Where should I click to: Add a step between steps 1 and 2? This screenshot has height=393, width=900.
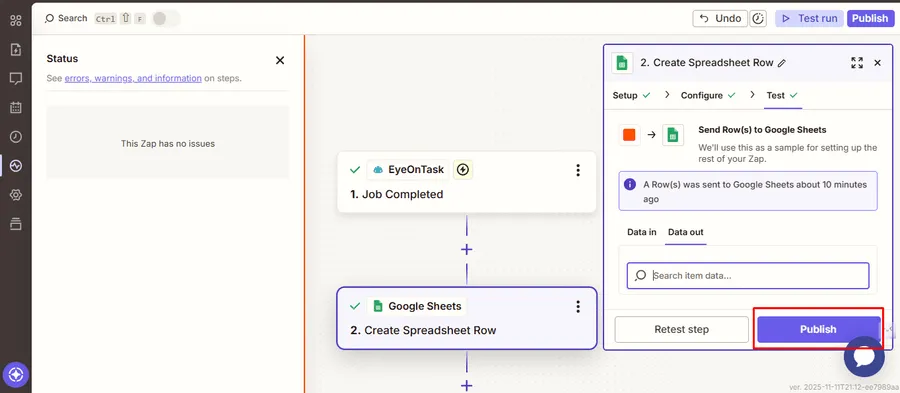467,250
